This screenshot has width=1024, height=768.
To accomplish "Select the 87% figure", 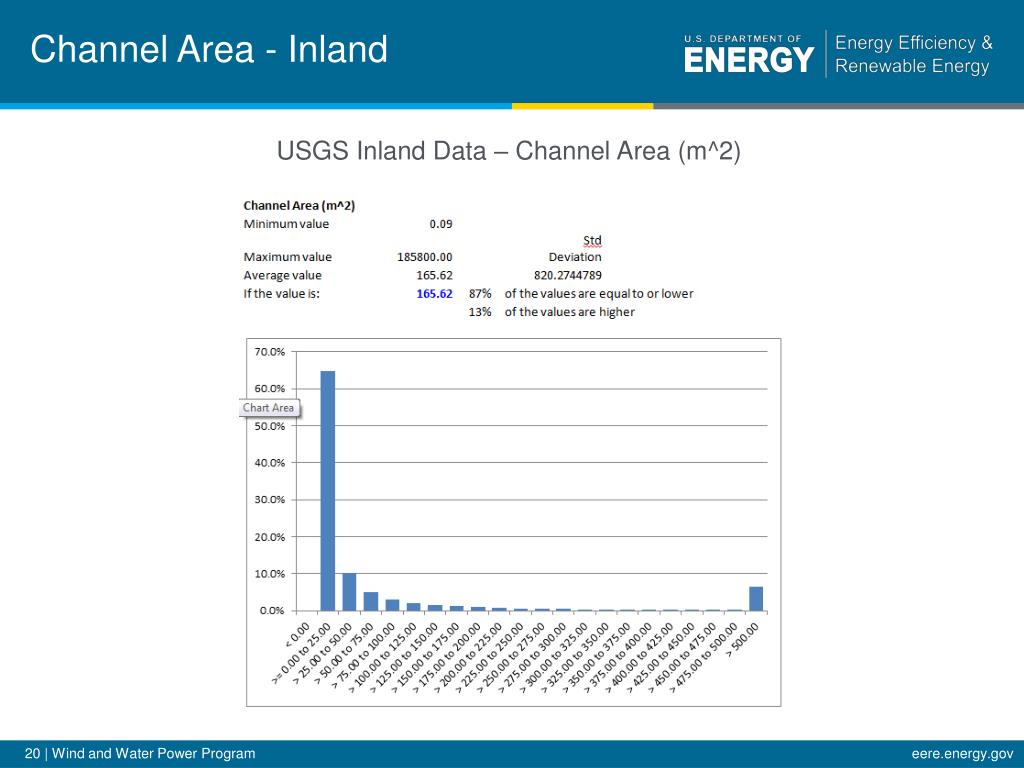I will [x=480, y=293].
